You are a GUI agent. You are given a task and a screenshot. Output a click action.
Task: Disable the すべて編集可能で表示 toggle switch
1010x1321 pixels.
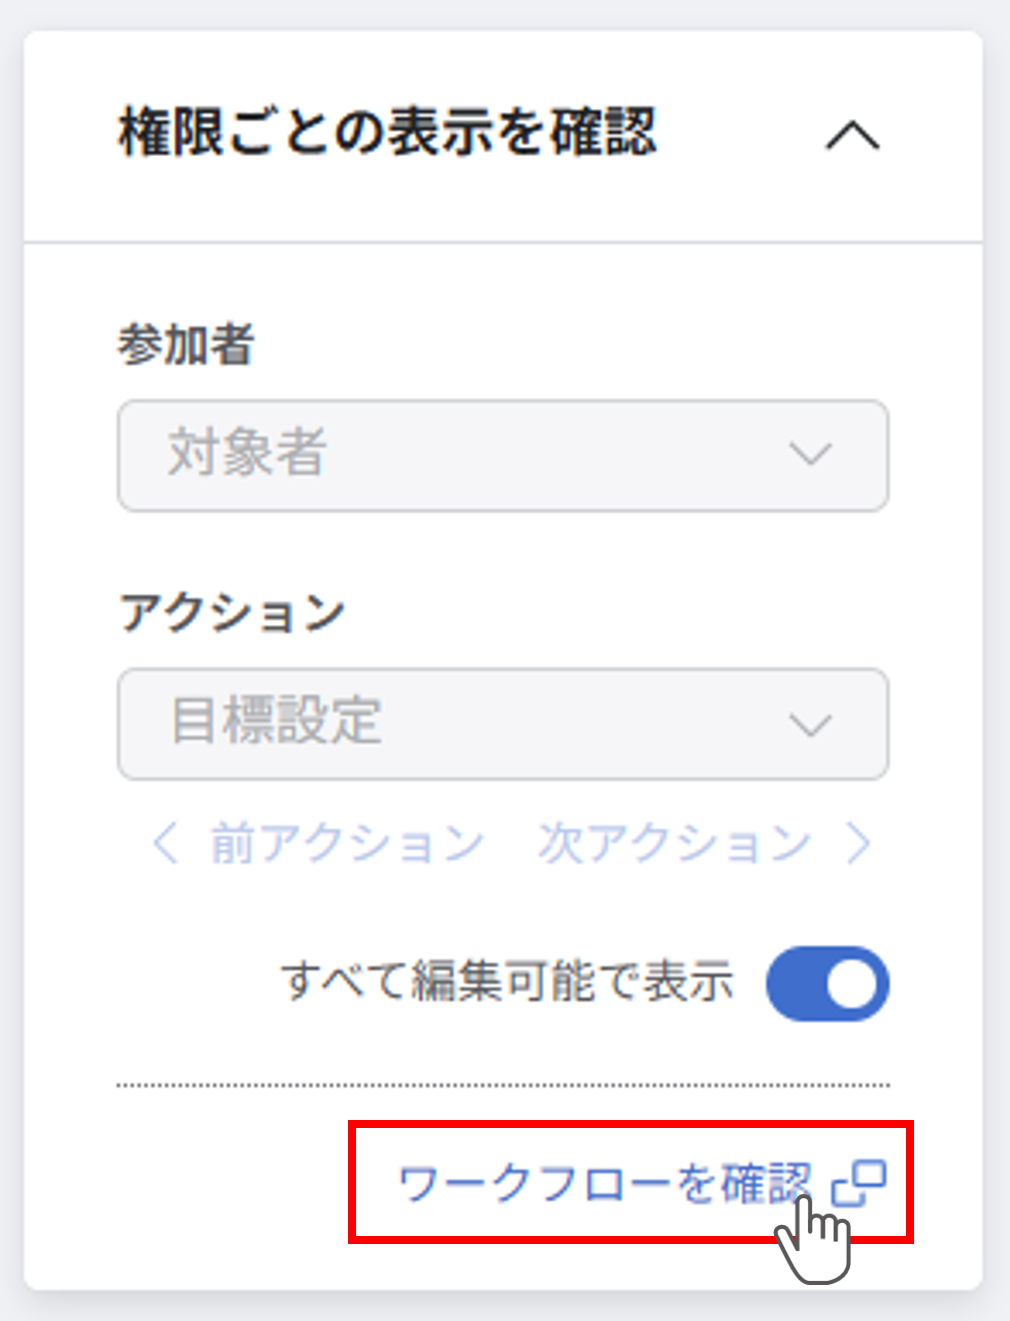click(x=827, y=984)
